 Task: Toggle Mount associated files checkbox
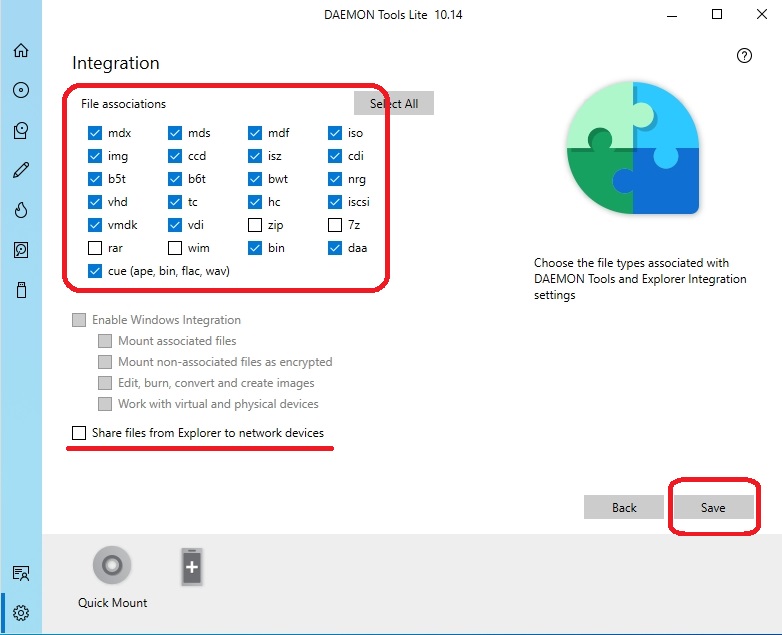click(x=105, y=341)
